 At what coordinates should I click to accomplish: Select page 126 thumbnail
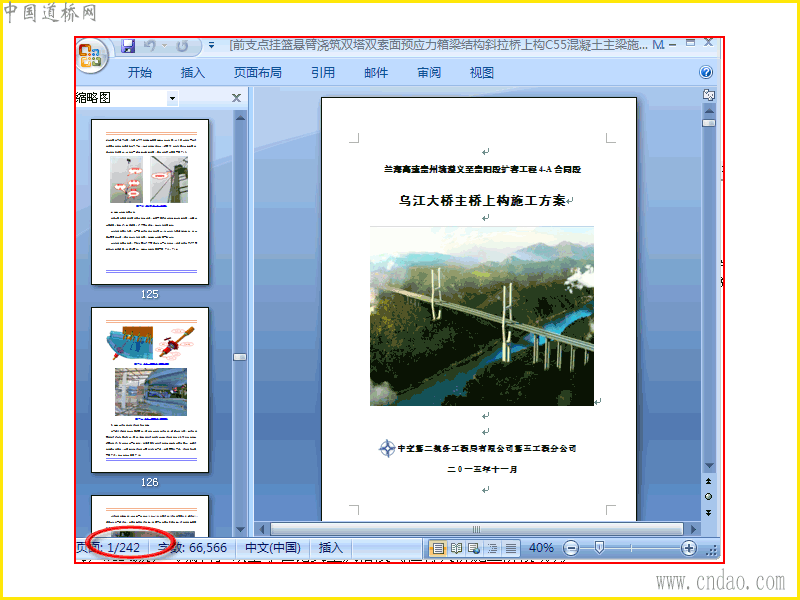click(x=150, y=390)
